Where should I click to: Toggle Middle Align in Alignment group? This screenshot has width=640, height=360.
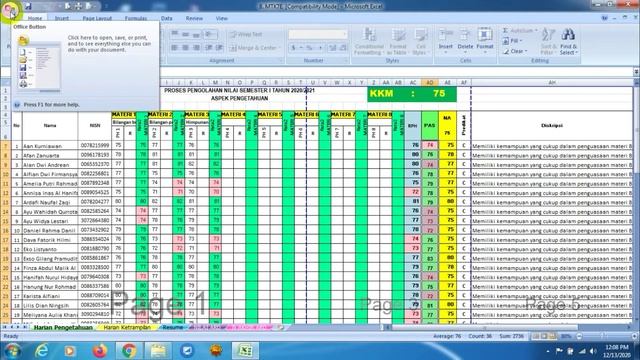[x=185, y=35]
